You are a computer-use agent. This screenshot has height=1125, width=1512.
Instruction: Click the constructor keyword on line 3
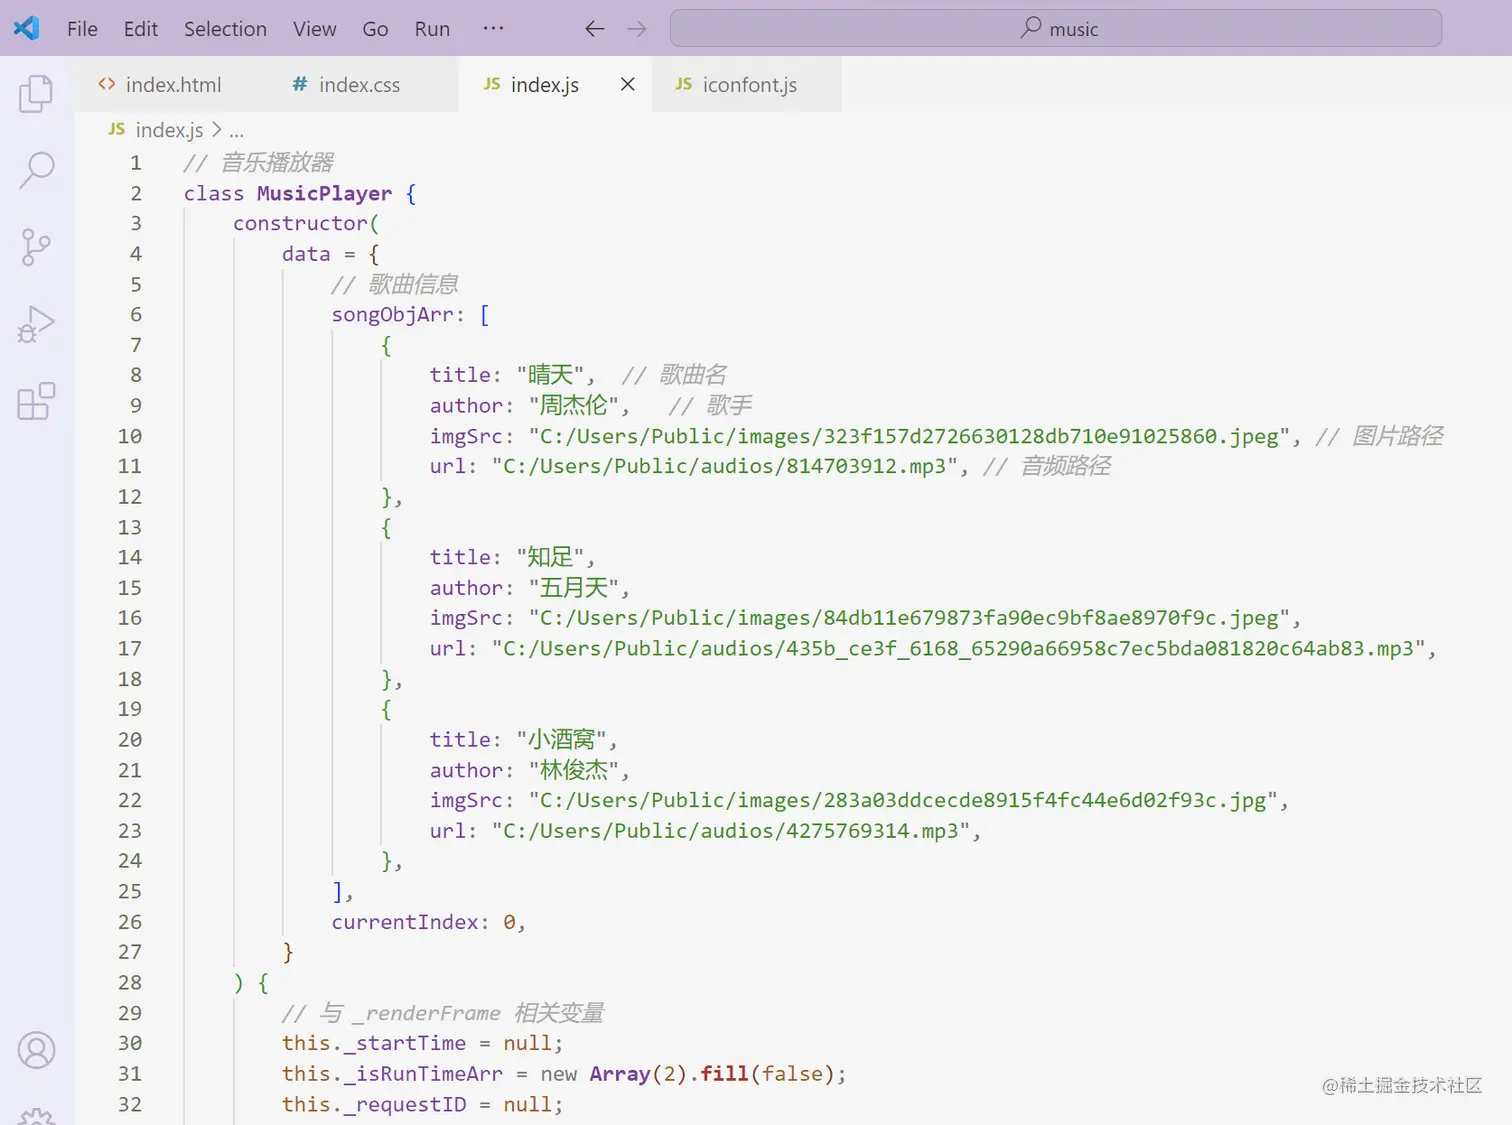pyautogui.click(x=300, y=223)
